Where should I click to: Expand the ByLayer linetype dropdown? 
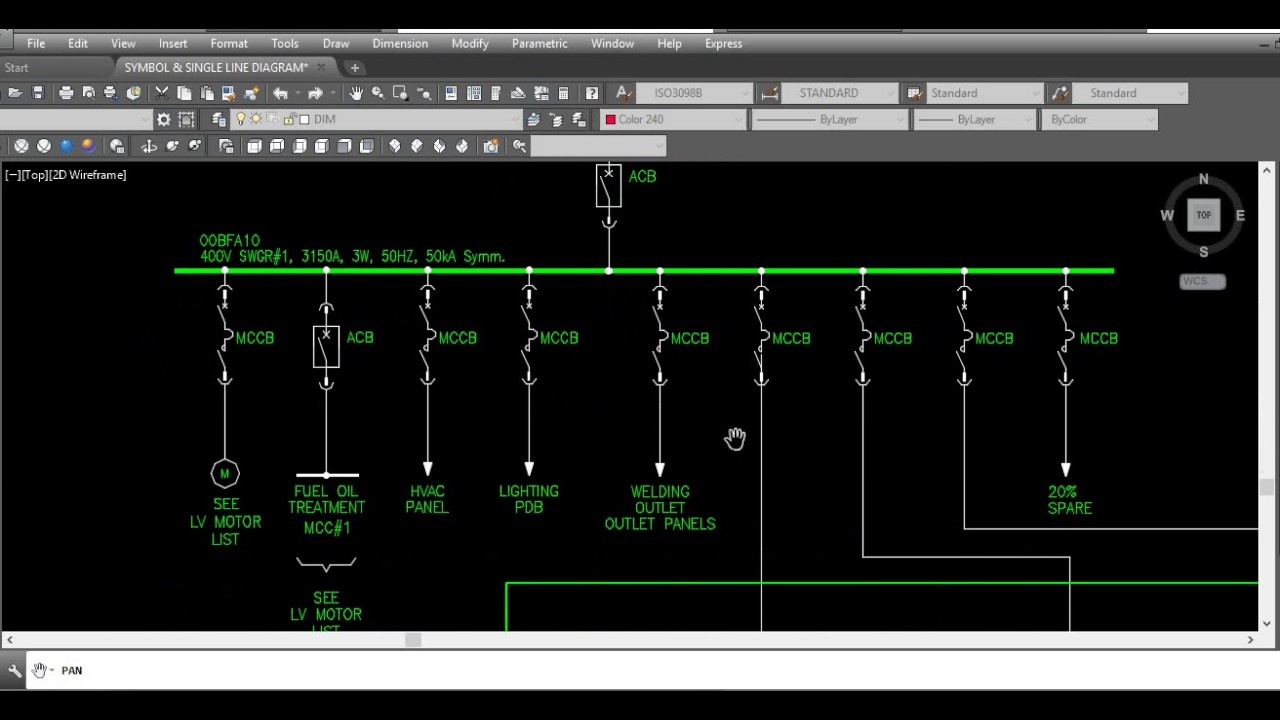897,119
